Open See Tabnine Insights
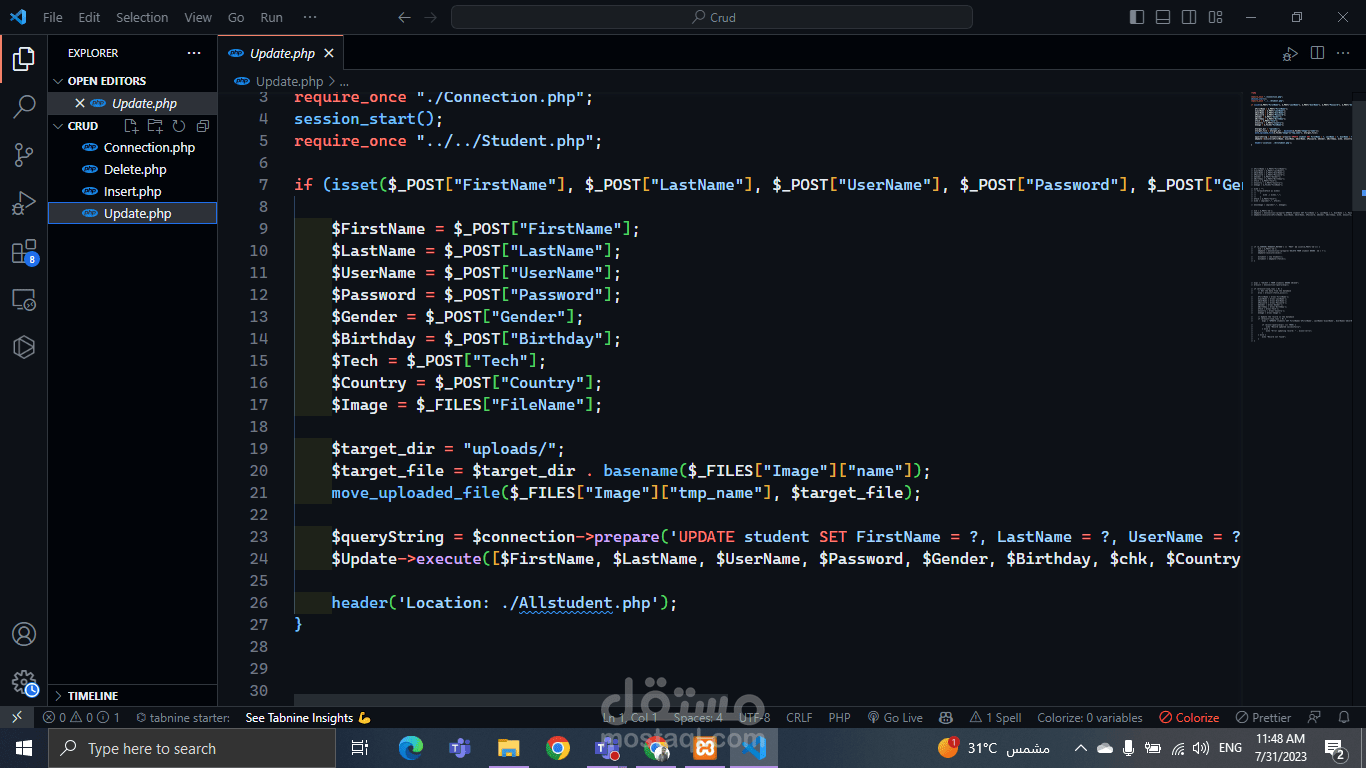The width and height of the screenshot is (1366, 768). pyautogui.click(x=308, y=717)
